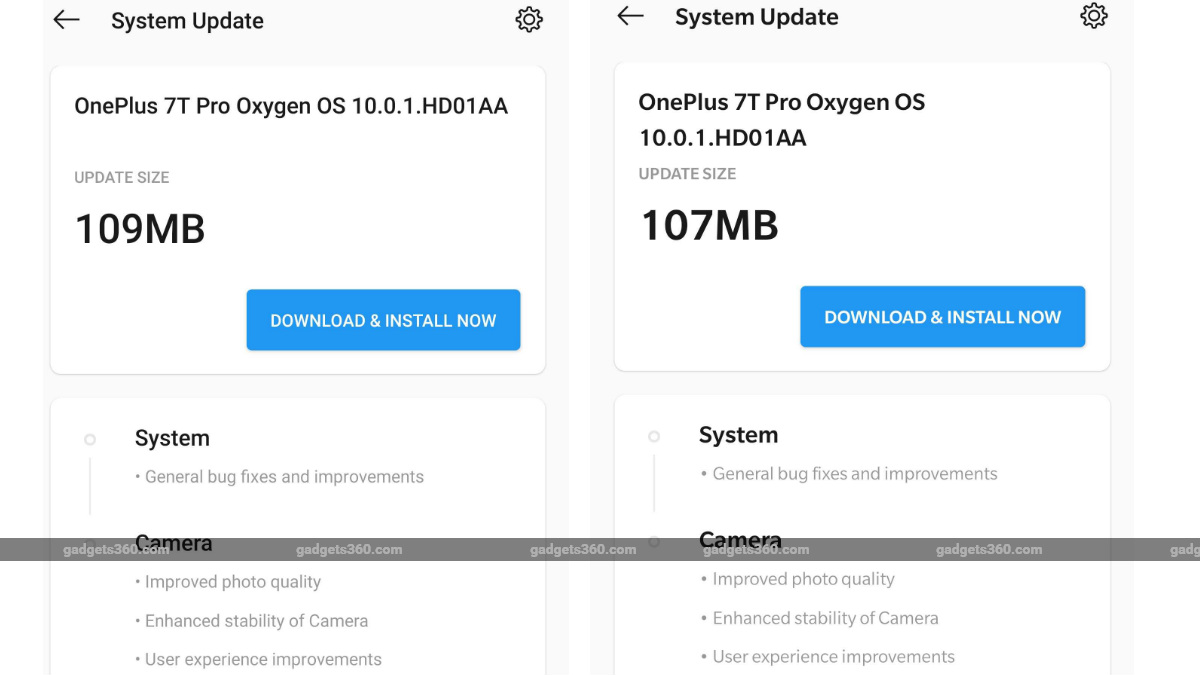The width and height of the screenshot is (1200, 675).
Task: Click right screen's System Update title
Action: [x=757, y=17]
